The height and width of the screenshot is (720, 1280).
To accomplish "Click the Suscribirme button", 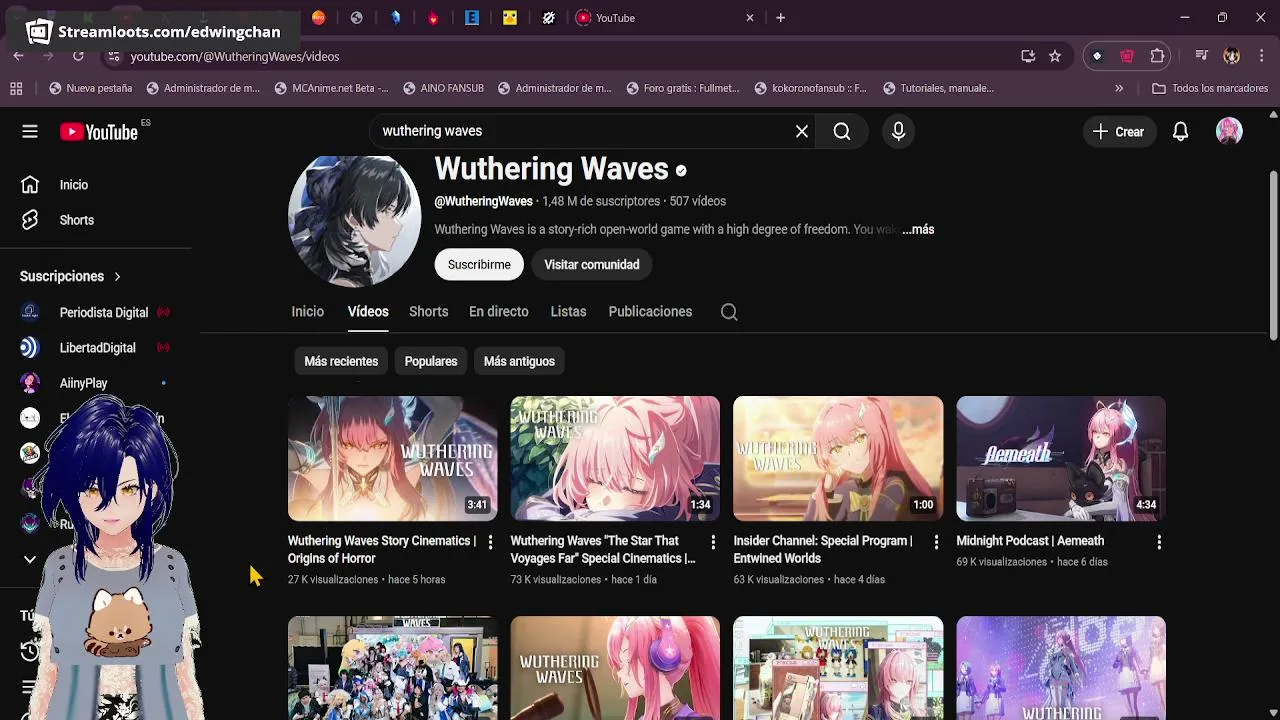I will pos(479,264).
